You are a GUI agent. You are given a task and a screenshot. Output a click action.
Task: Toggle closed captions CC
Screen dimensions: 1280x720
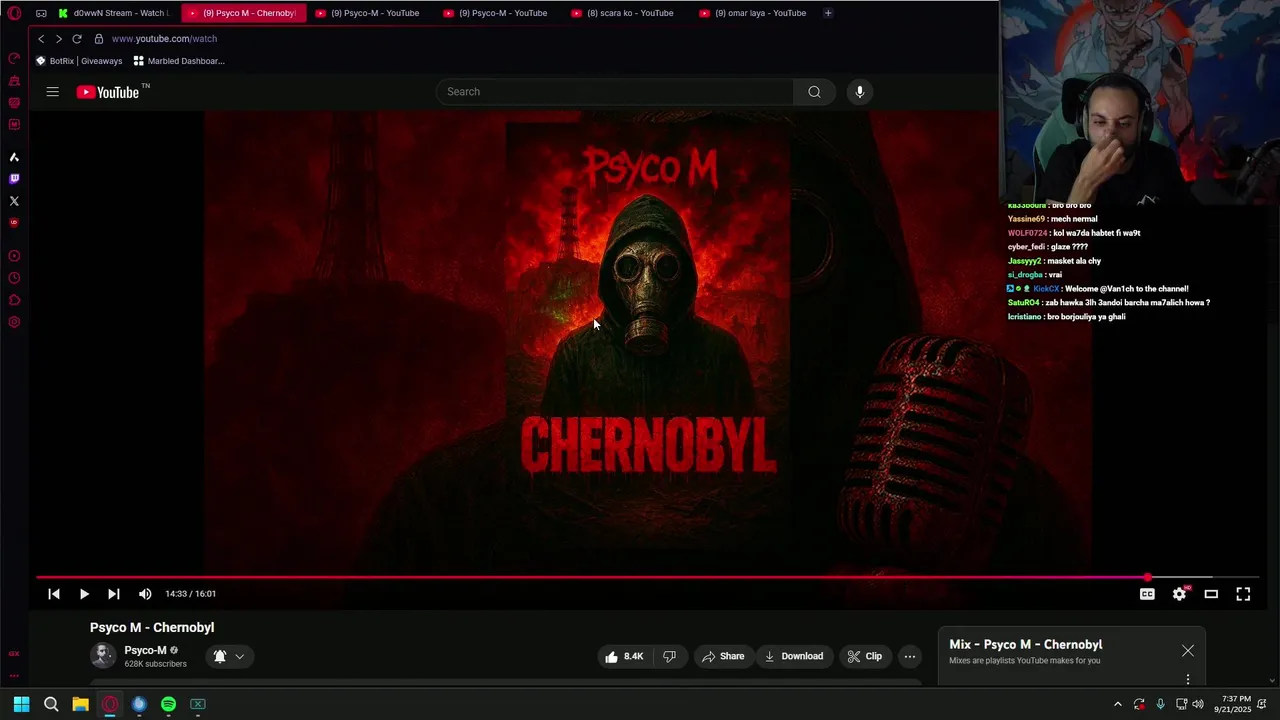coord(1147,594)
